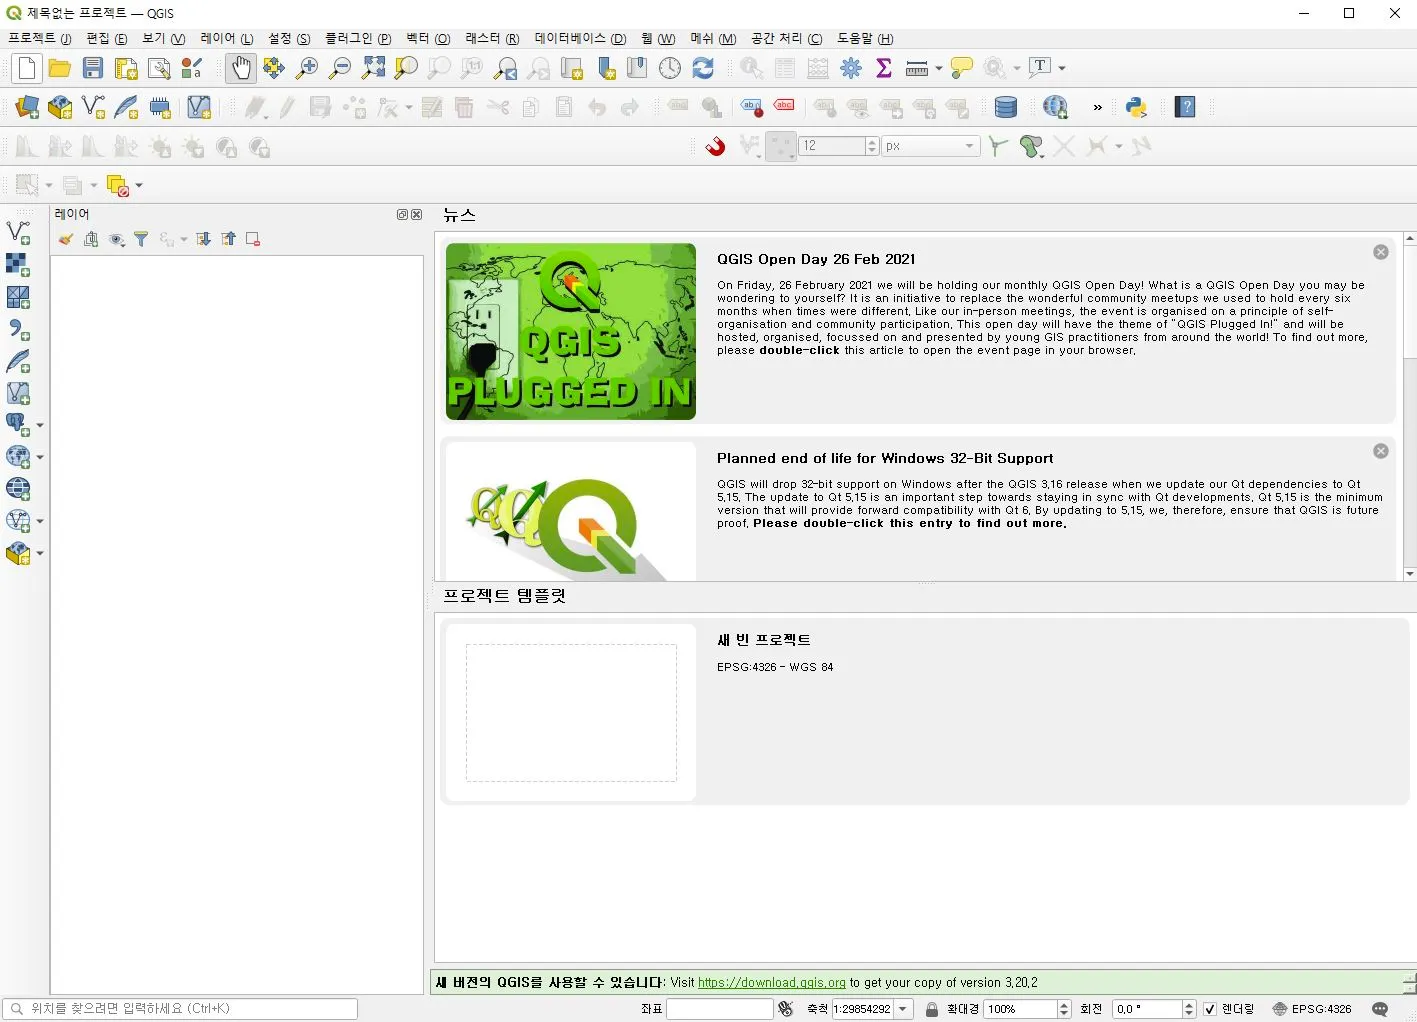Expand the hidden toolbar buttons chevron

click(1097, 107)
